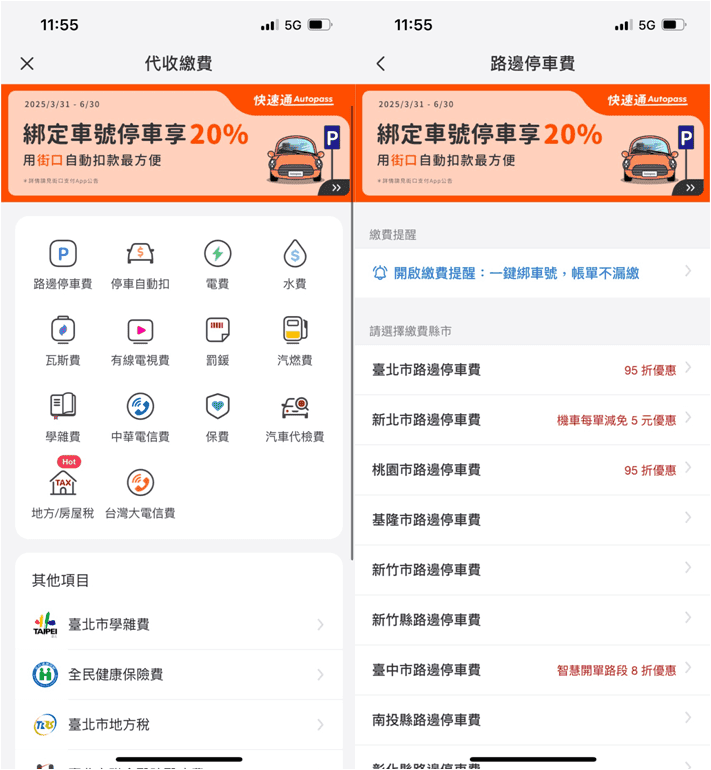The height and width of the screenshot is (770, 711).
Task: Open 台灣大電信費 orange phone icon
Action: (x=140, y=483)
